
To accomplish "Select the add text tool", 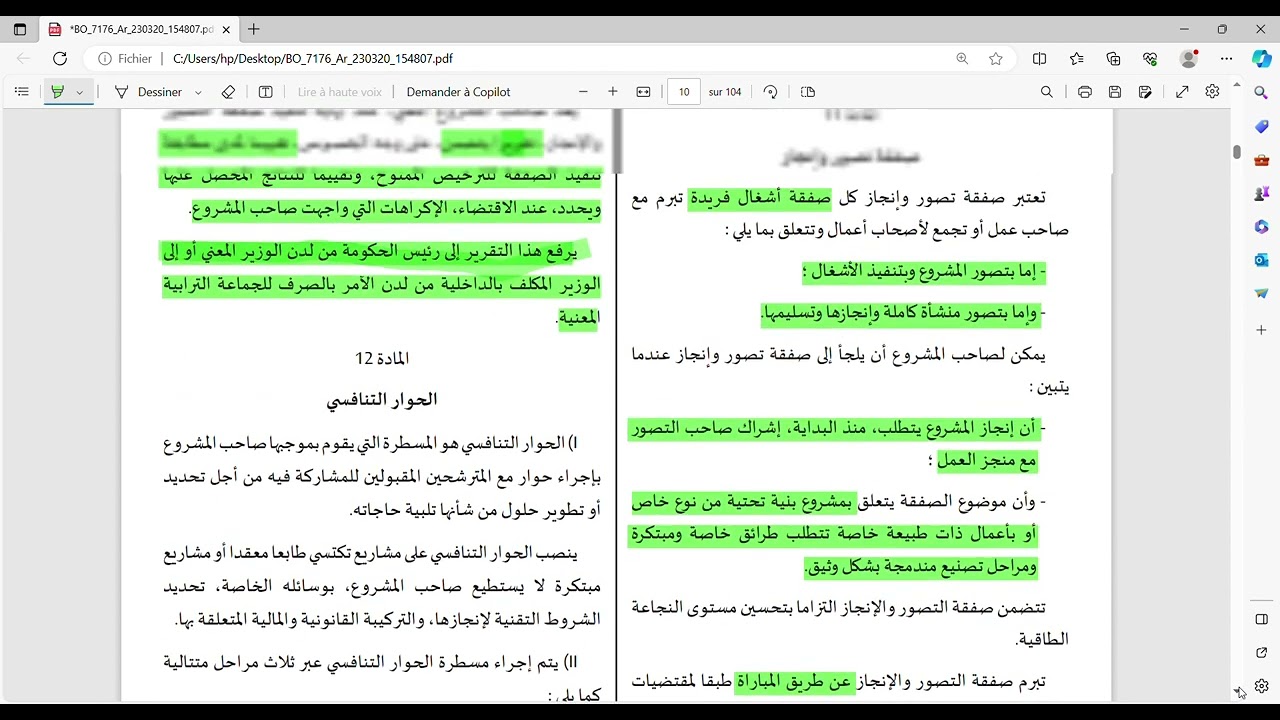I will pyautogui.click(x=265, y=92).
